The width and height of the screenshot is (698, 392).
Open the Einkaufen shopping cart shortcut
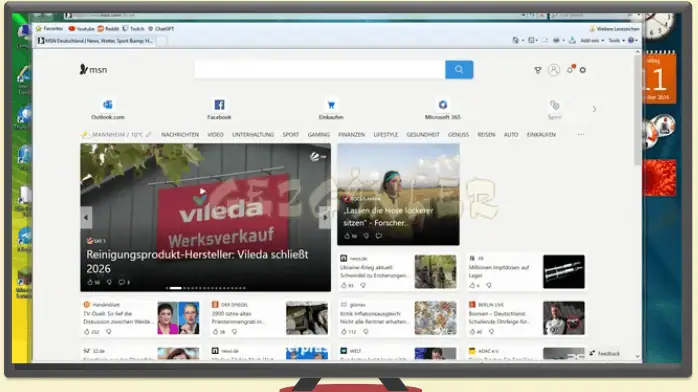331,109
